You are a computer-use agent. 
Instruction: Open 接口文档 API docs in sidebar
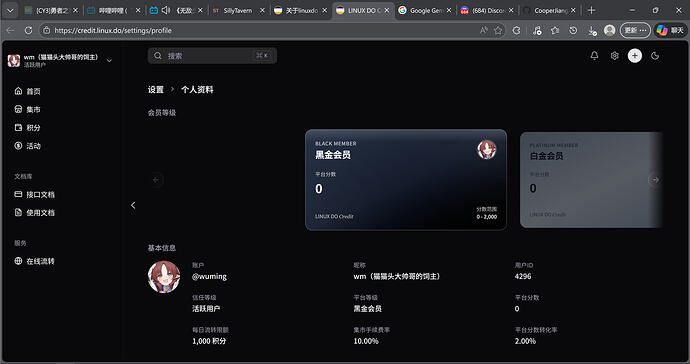coord(35,194)
